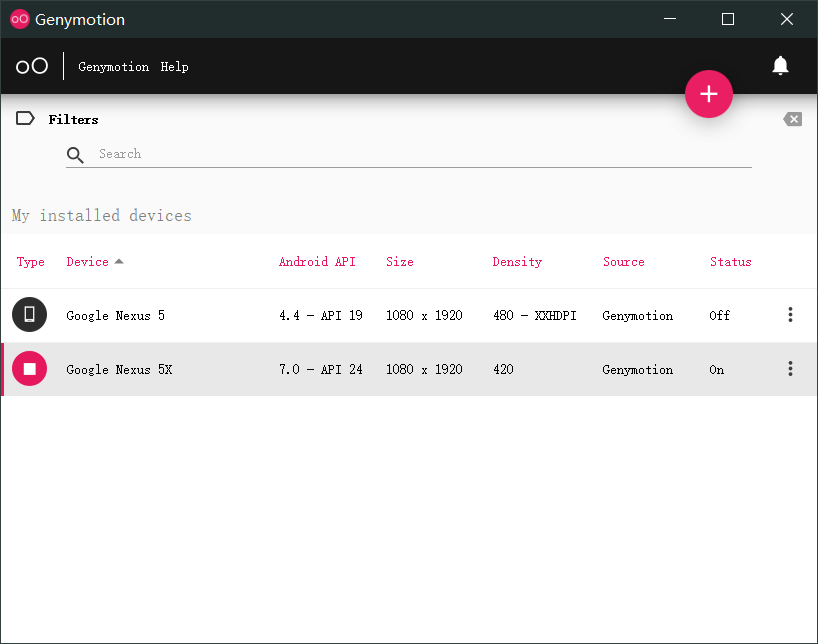
Task: Sort by Source column header
Action: pyautogui.click(x=623, y=261)
